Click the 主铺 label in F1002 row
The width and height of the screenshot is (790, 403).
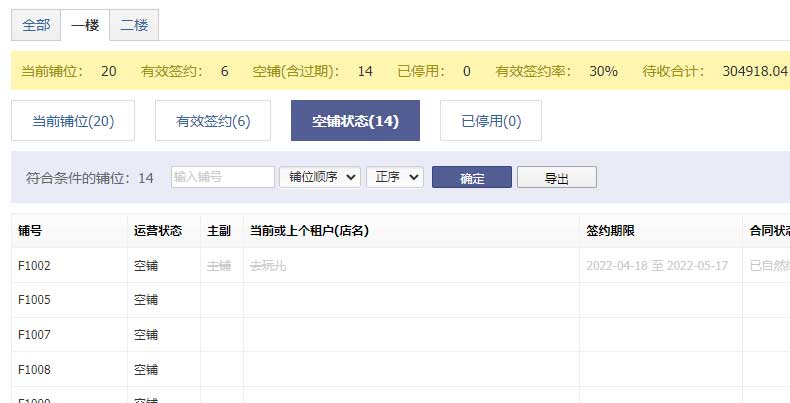coord(219,265)
